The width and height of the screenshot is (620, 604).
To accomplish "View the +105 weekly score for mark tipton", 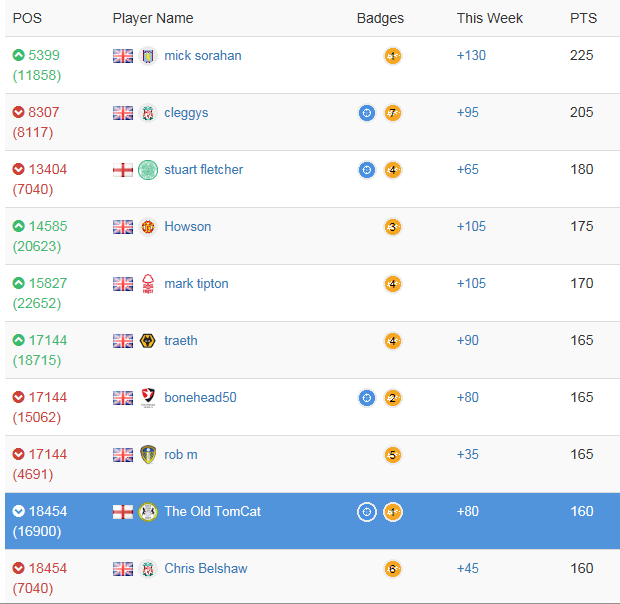I will click(471, 284).
